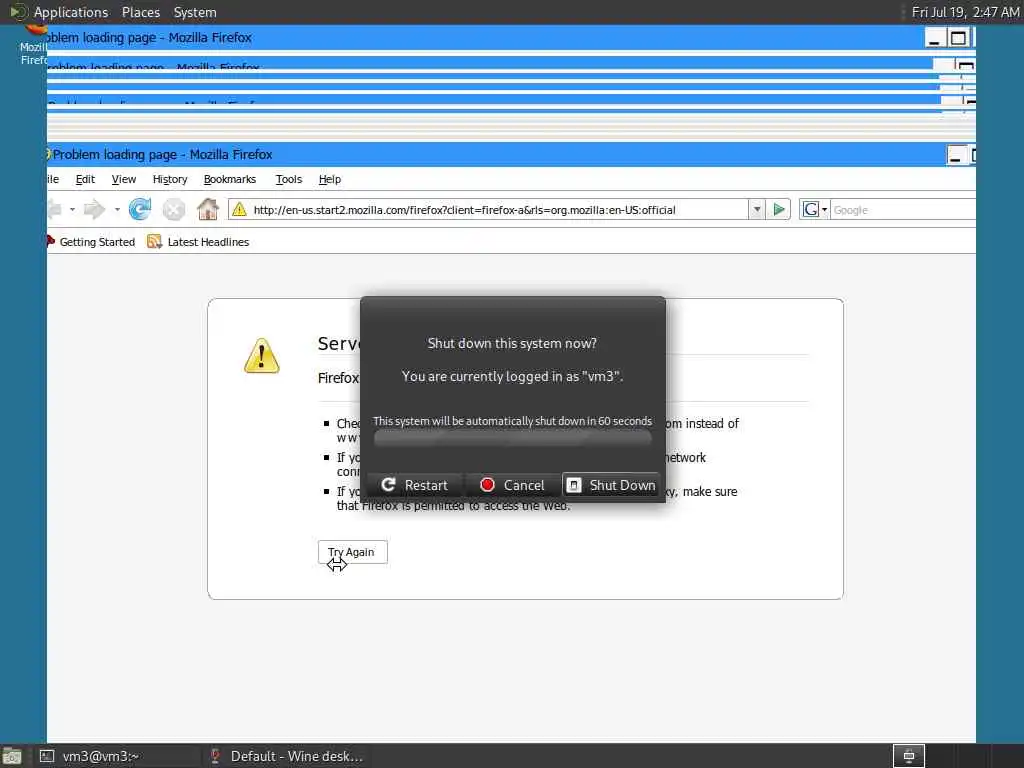The height and width of the screenshot is (768, 1024).
Task: Expand the URL bar history dropdown
Action: click(x=757, y=210)
